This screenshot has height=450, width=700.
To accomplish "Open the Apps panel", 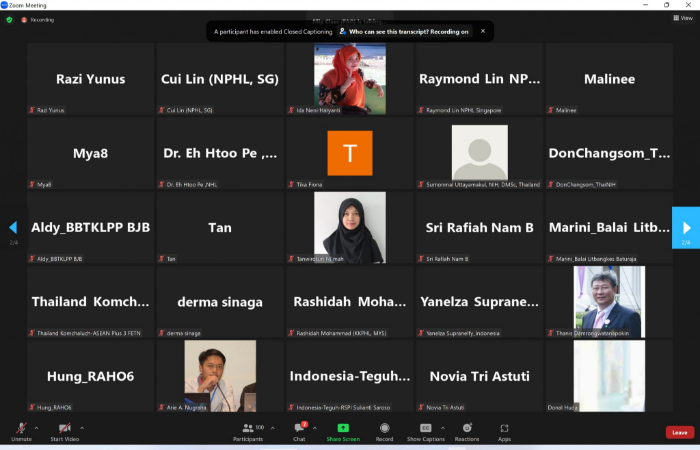I will tap(504, 430).
